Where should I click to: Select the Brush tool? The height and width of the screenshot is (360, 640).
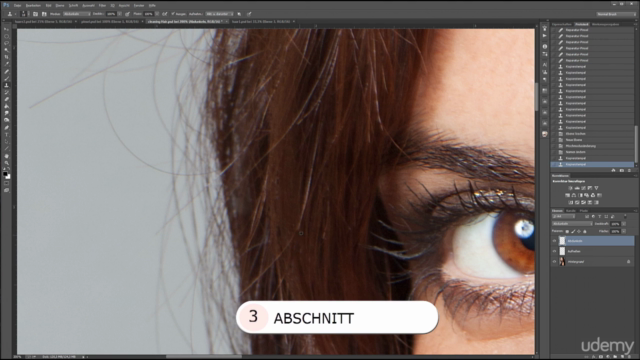pos(7,78)
